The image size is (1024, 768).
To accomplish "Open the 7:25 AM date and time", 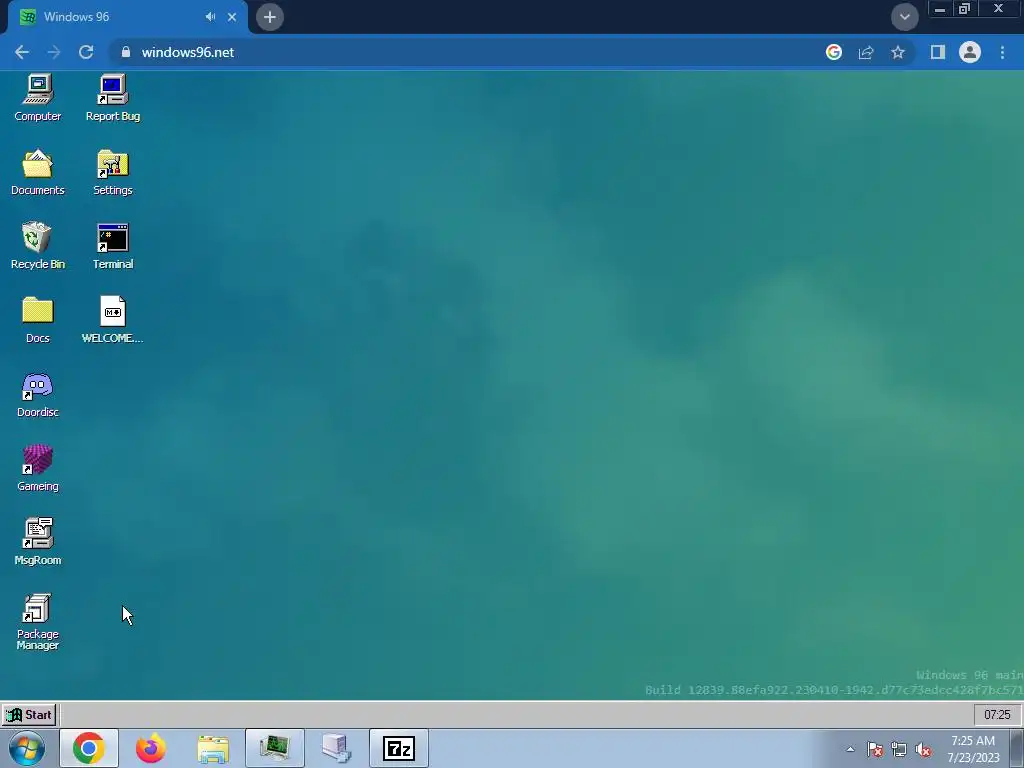I will [973, 749].
